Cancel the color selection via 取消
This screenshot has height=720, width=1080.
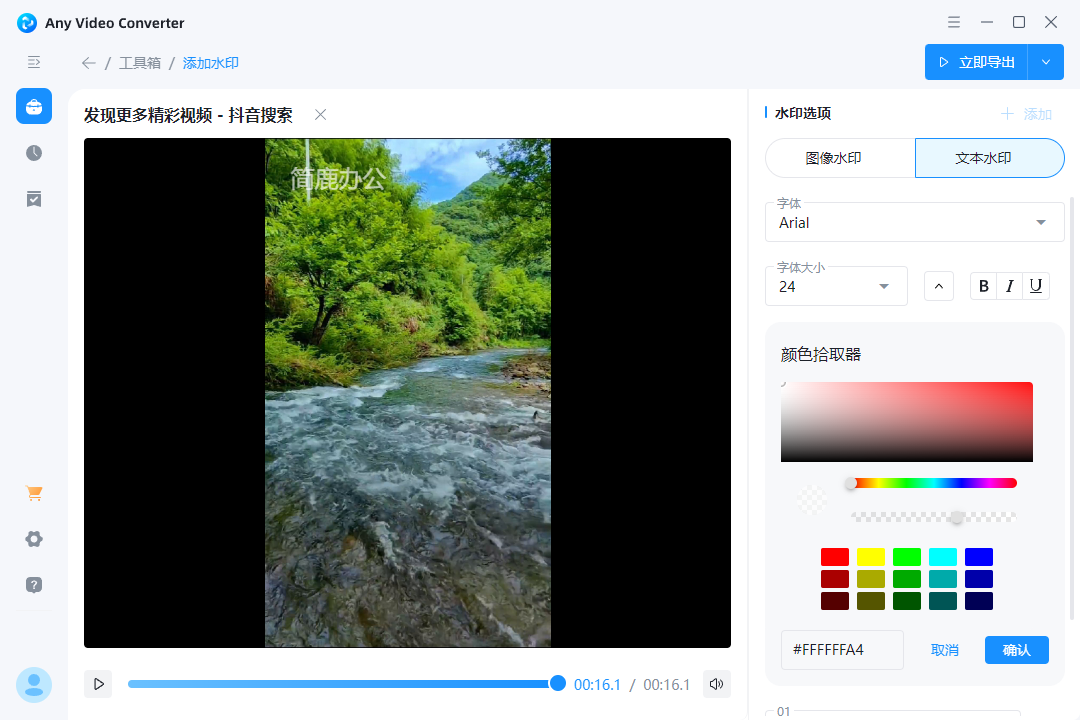(x=944, y=650)
